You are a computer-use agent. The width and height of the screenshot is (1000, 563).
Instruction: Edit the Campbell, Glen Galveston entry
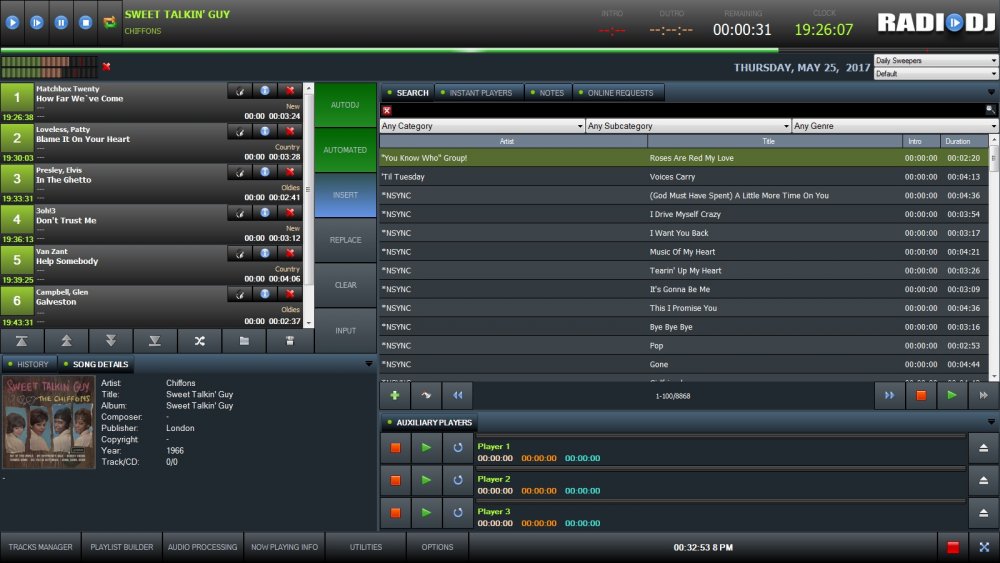pos(240,294)
